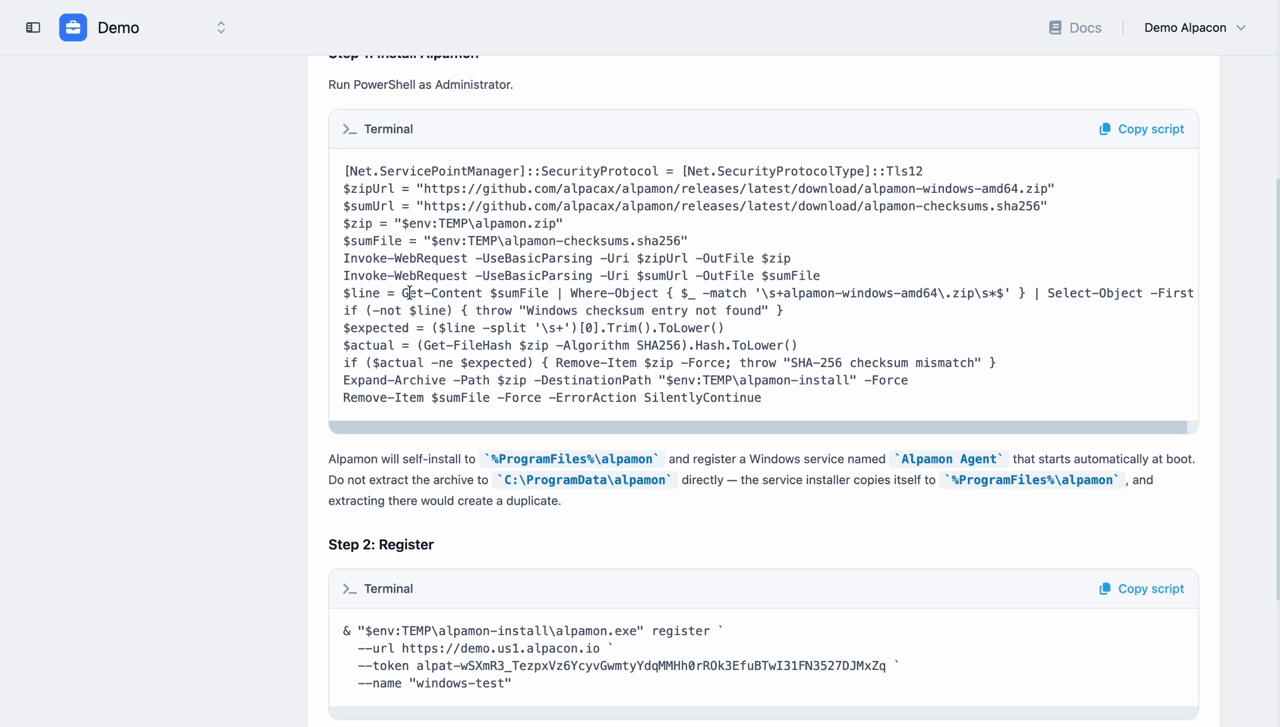This screenshot has width=1280, height=727.
Task: Click the Terminal label of the Register block
Action: pyautogui.click(x=388, y=589)
